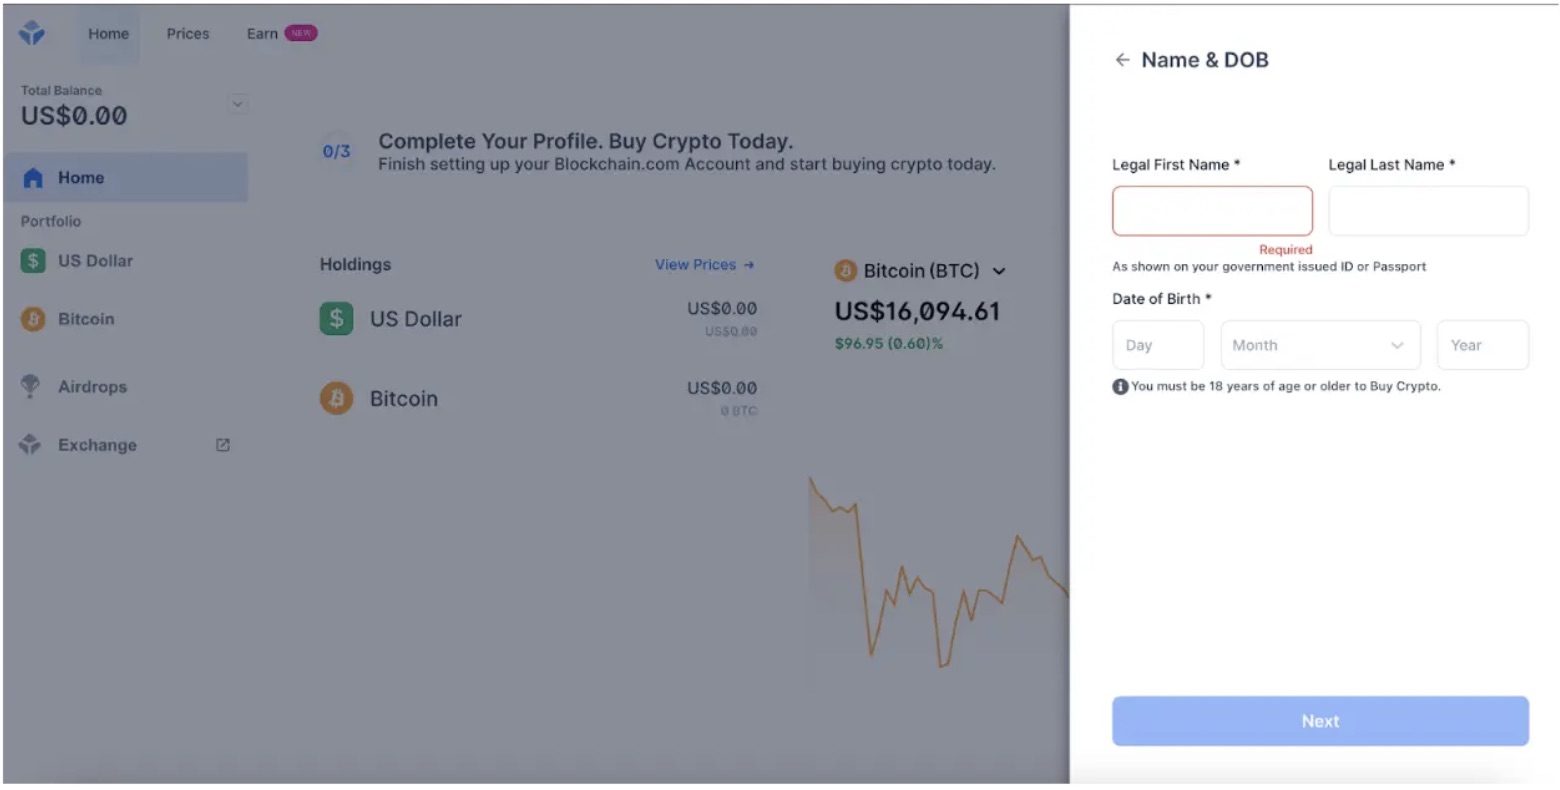Switch to the Prices tab
Image resolution: width=1560 pixels, height=790 pixels.
[x=187, y=33]
